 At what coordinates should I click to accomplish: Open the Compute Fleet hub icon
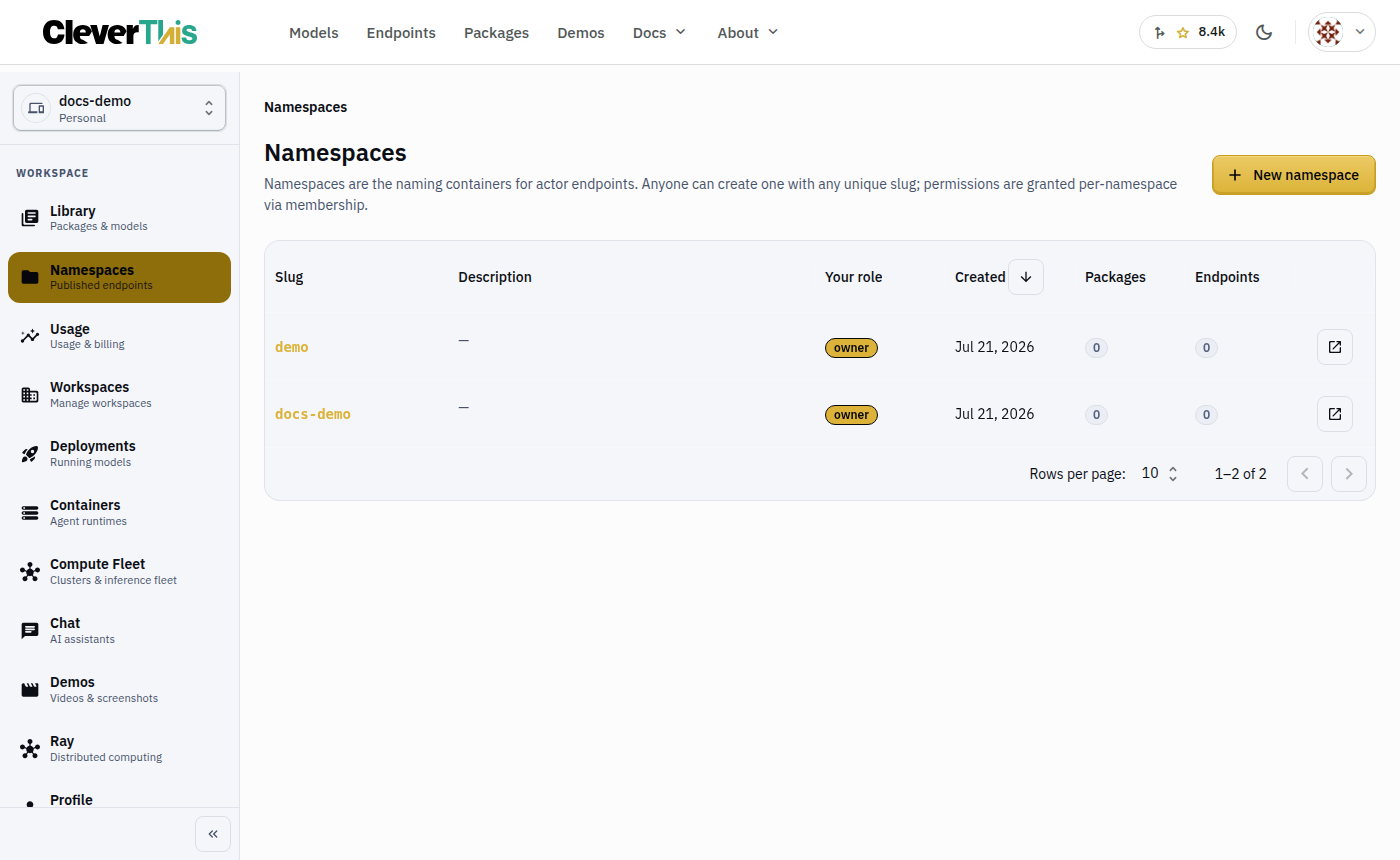point(30,572)
